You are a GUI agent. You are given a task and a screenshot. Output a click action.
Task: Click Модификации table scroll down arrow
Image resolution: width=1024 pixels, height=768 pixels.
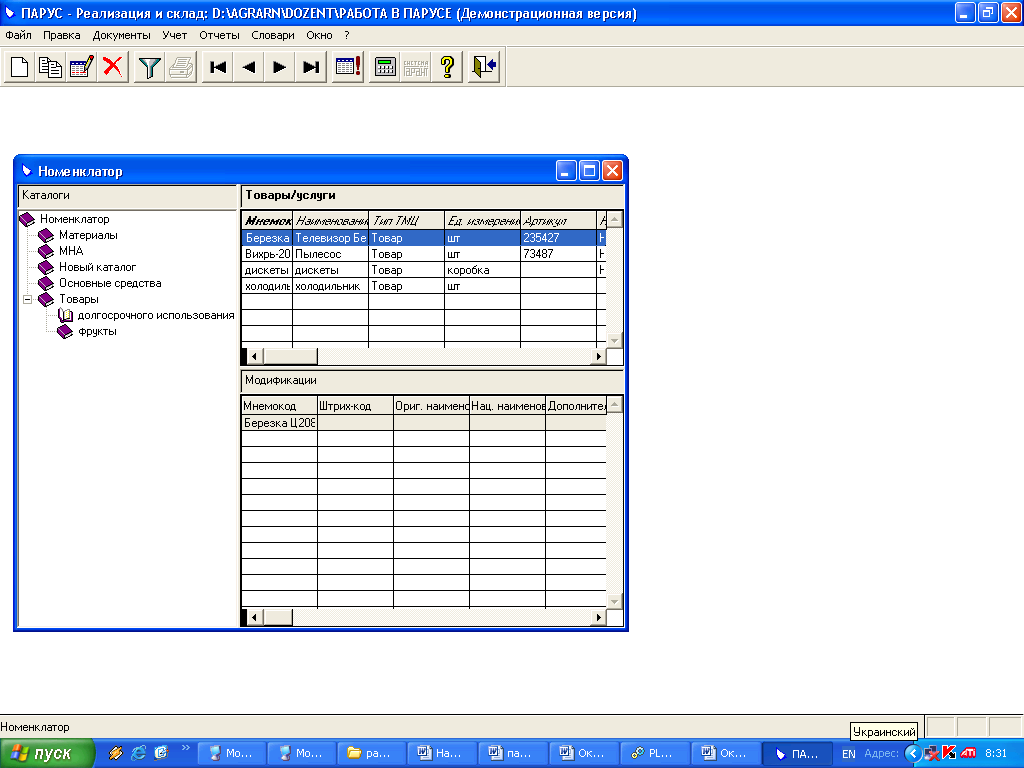pos(614,601)
